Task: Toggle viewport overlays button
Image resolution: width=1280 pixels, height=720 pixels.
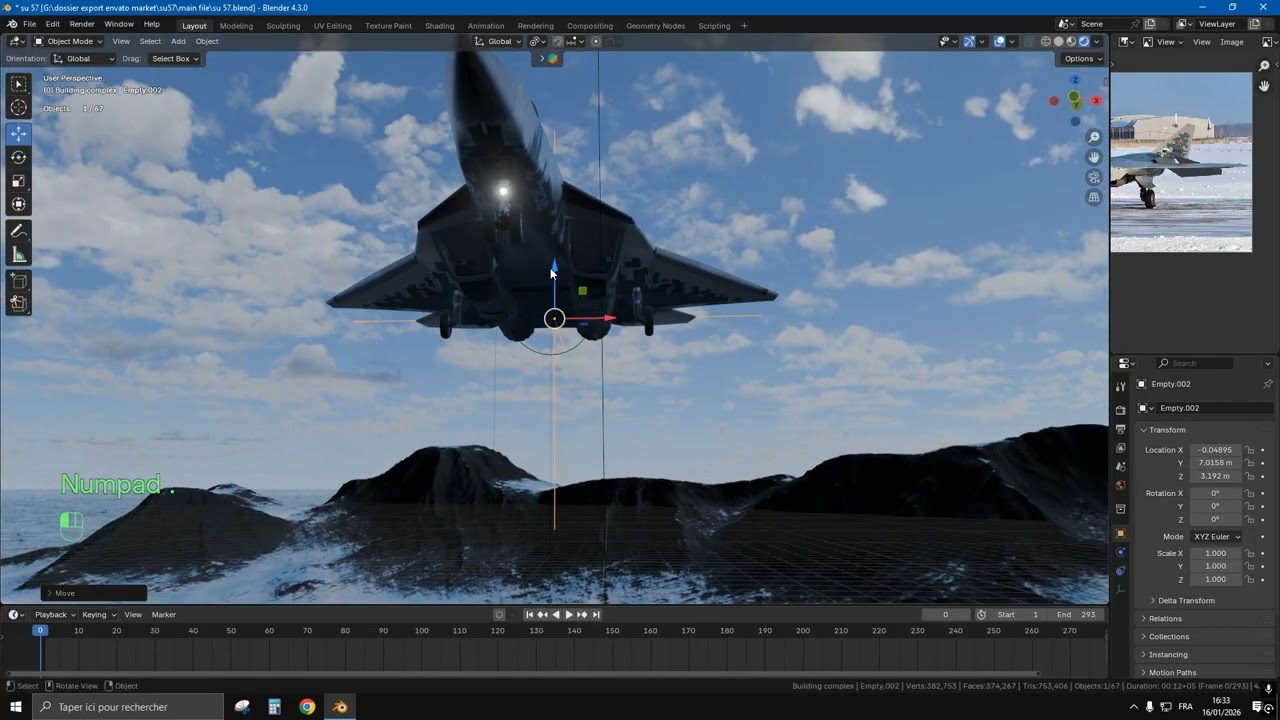Action: coord(999,41)
